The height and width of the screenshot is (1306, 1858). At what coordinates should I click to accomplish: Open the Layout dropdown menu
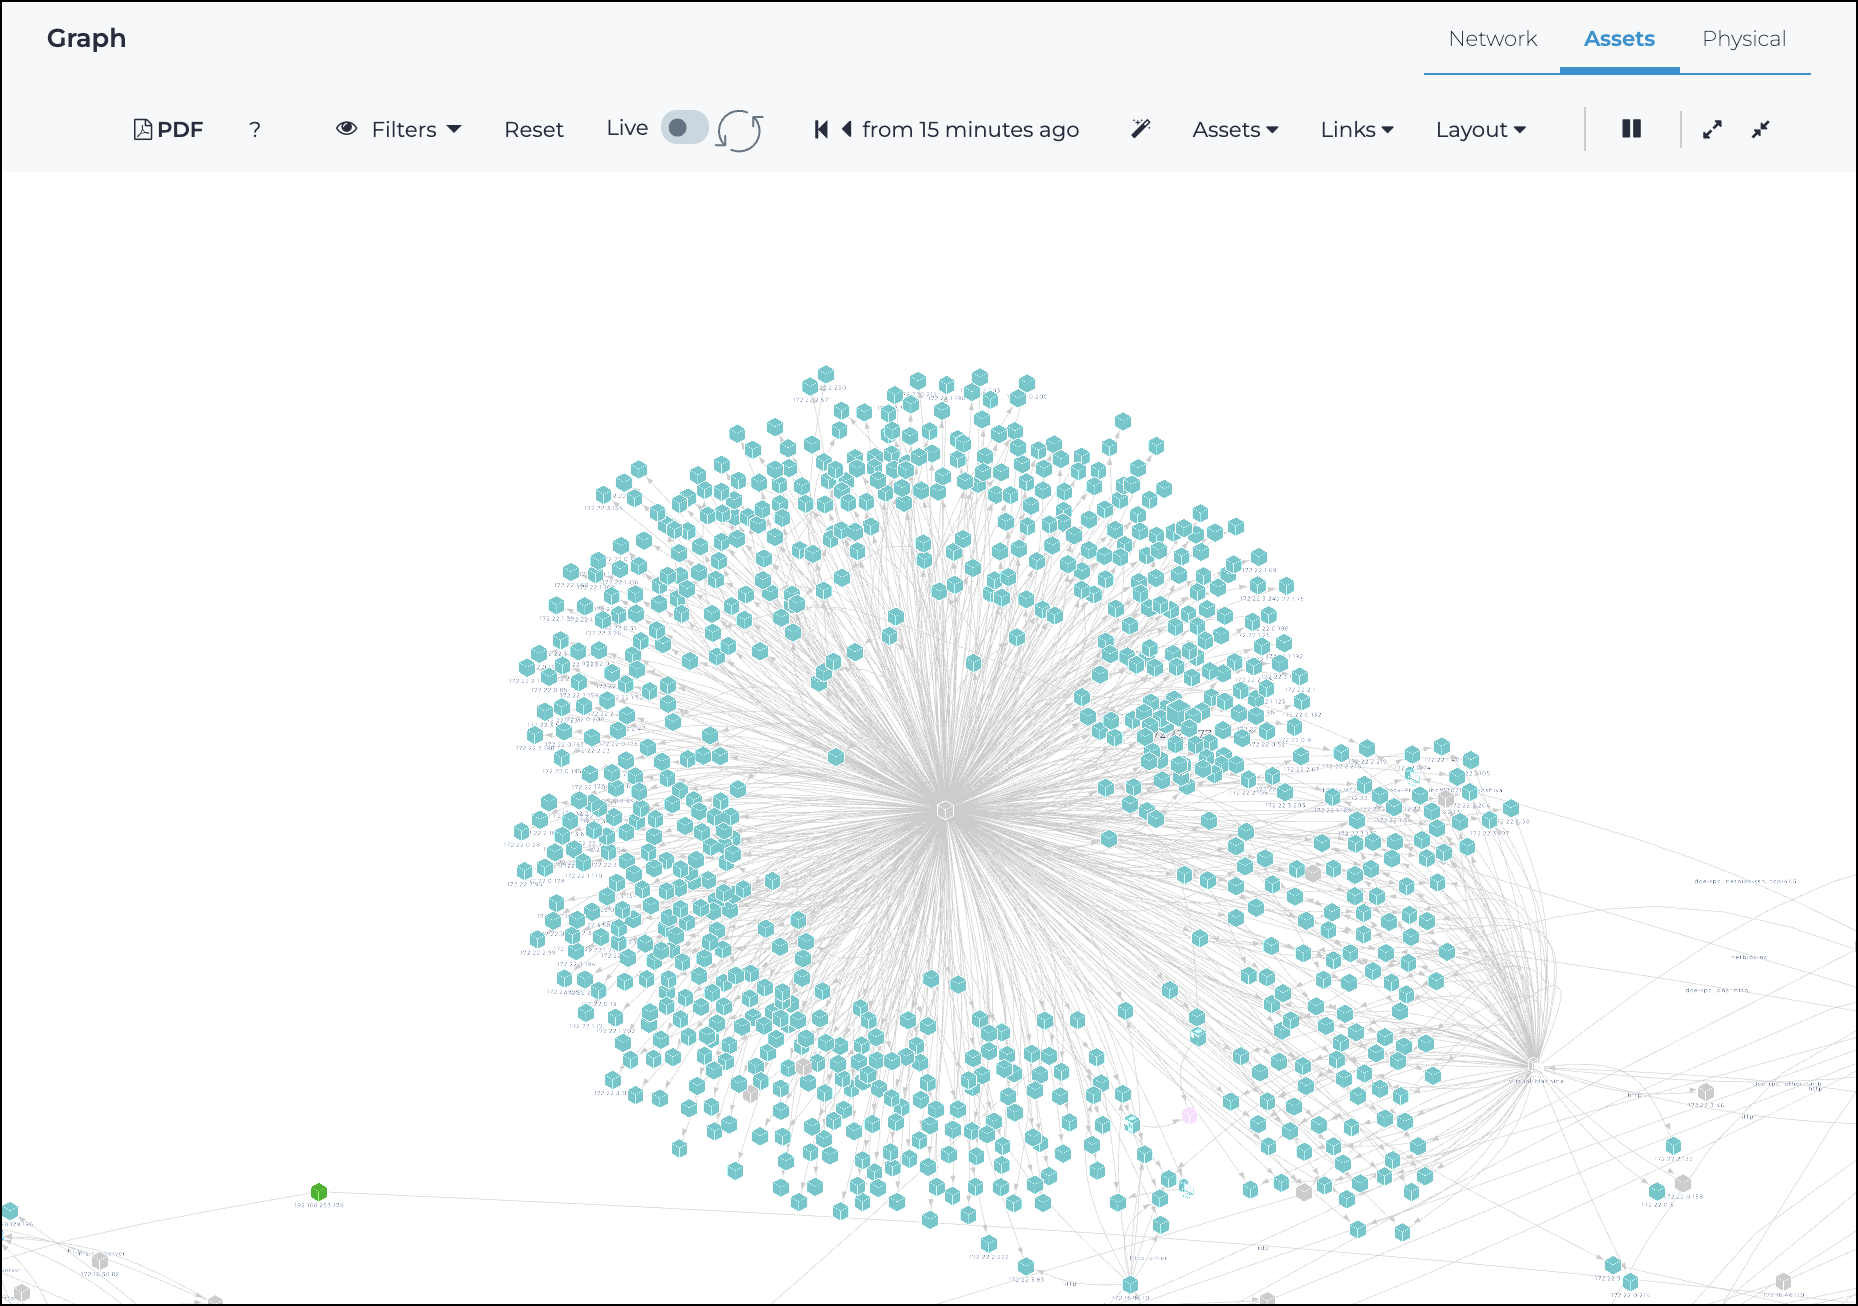coord(1480,130)
